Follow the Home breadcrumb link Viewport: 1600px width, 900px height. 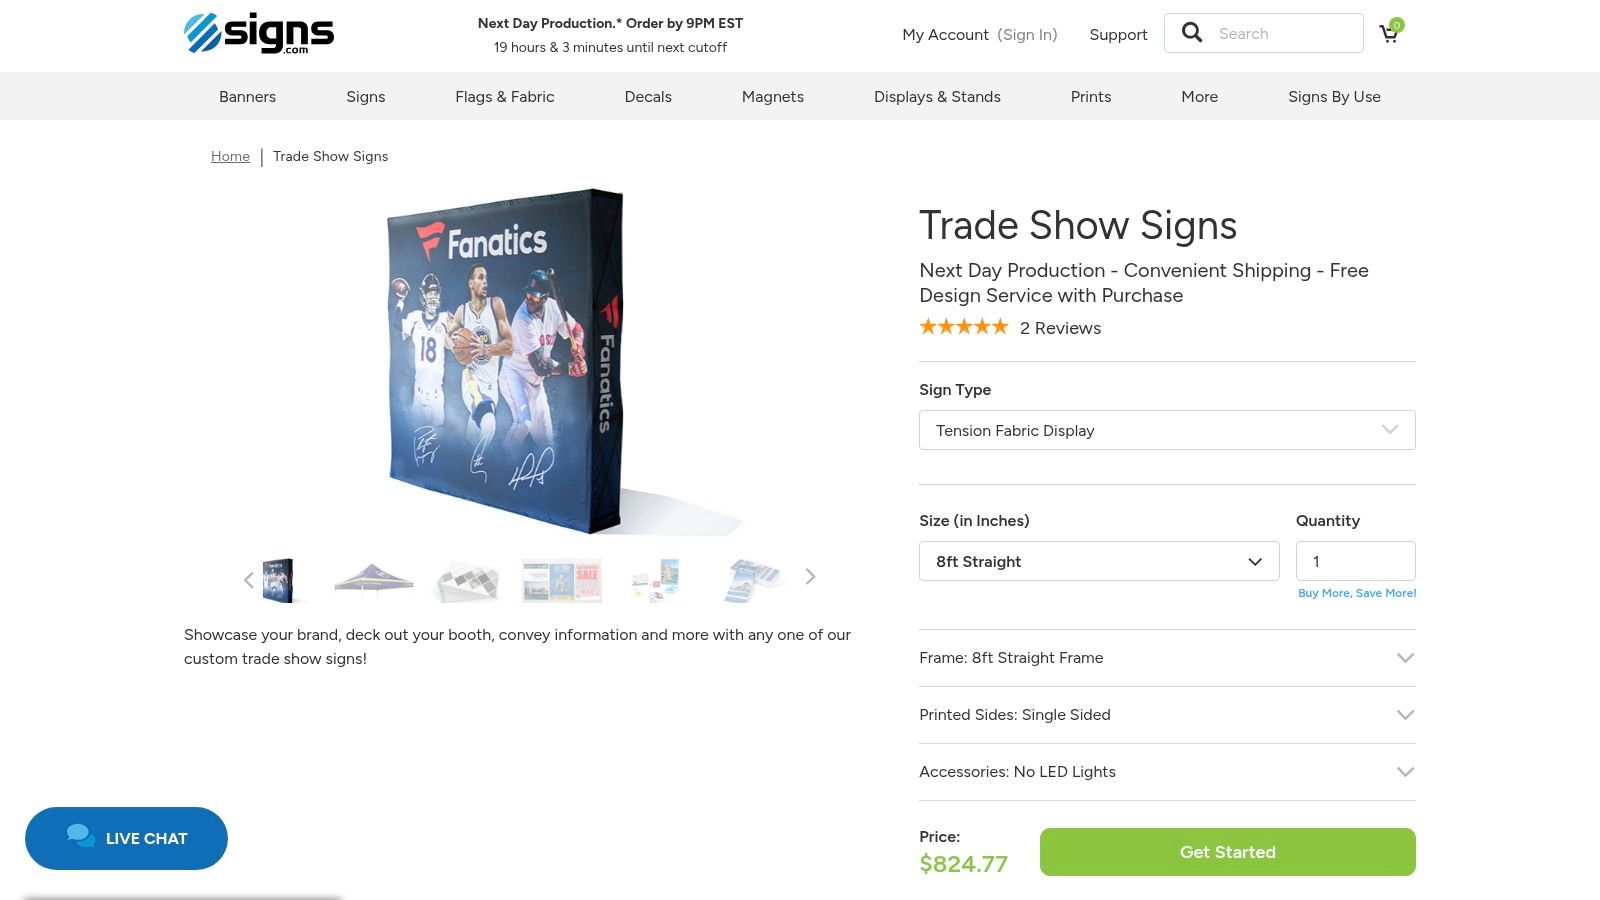pos(230,156)
